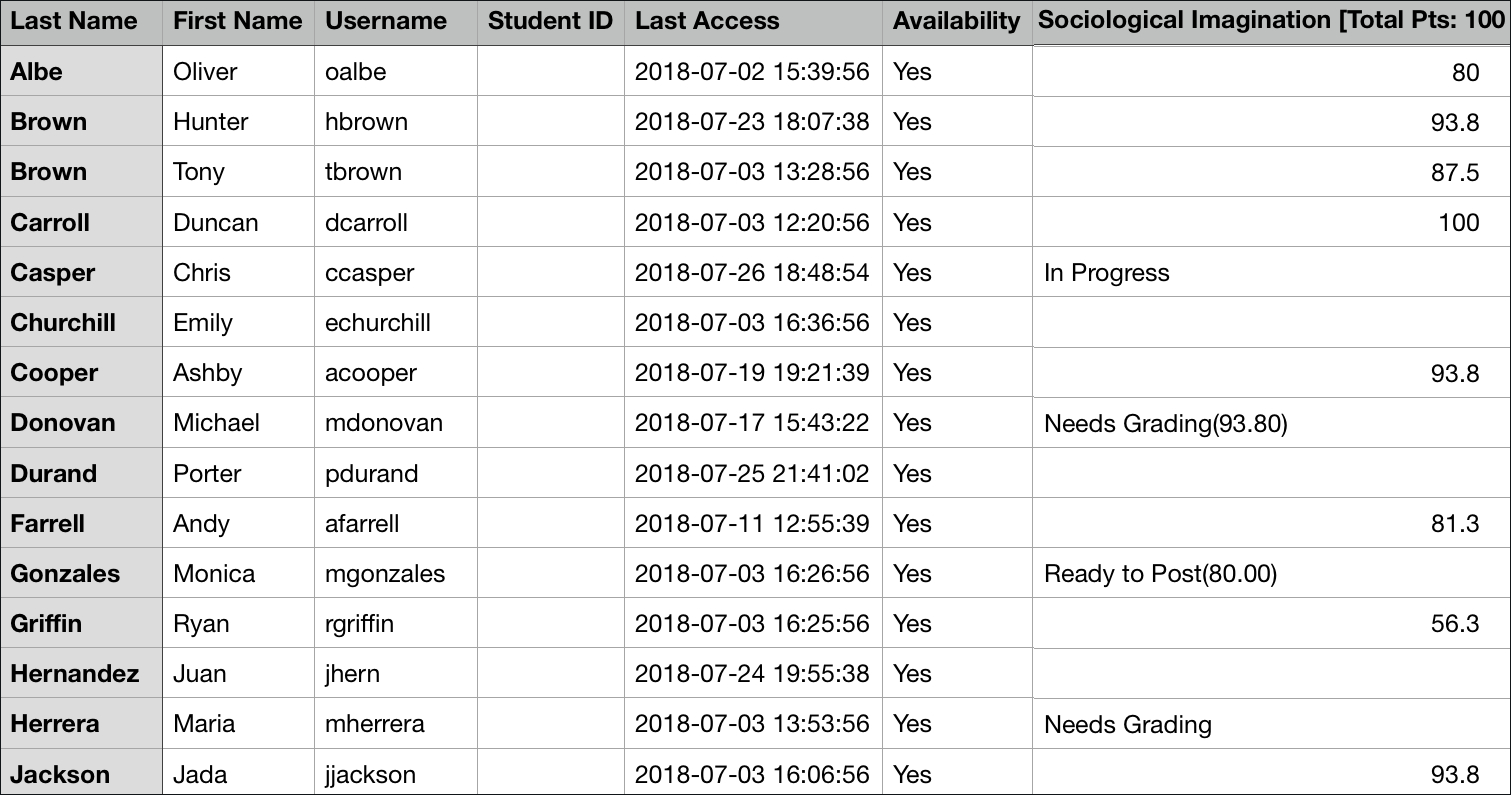Select the Last Access column header
Image resolution: width=1511 pixels, height=795 pixels.
tap(707, 21)
